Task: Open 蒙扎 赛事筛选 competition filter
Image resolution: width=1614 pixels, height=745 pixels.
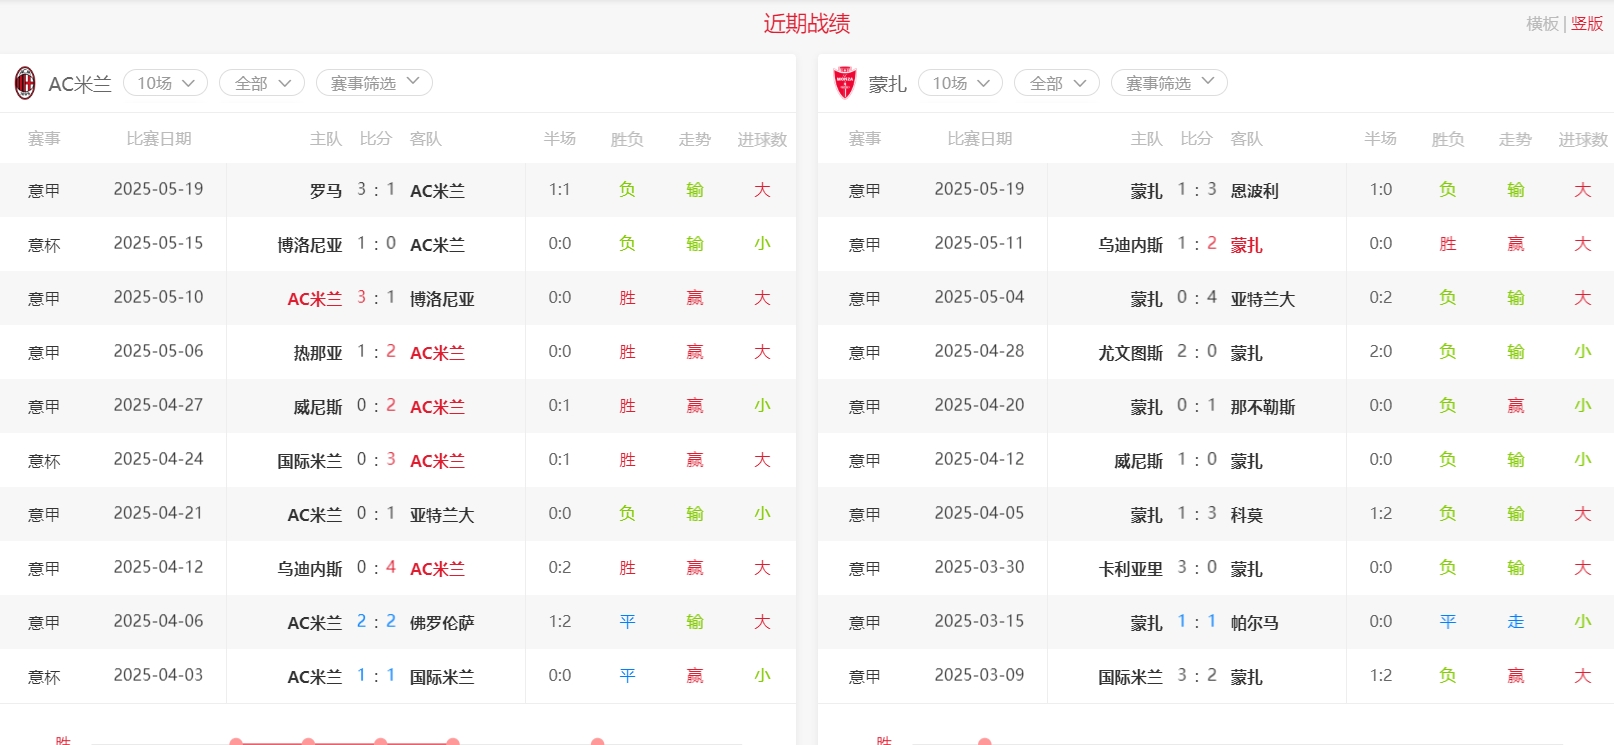Action: (x=1169, y=83)
